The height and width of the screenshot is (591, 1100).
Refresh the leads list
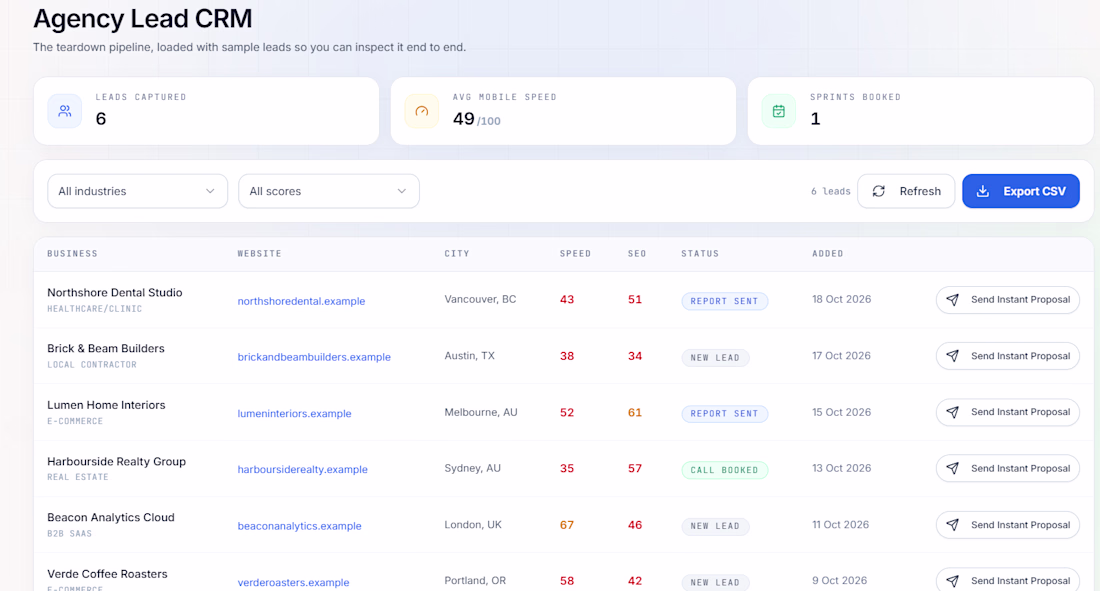click(906, 191)
